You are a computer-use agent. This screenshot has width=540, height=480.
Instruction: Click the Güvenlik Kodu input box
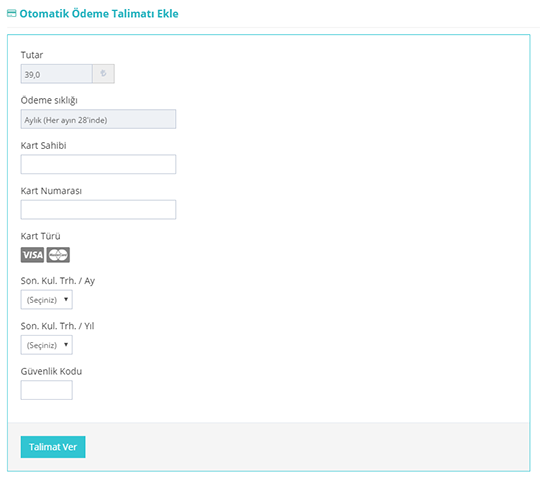(46, 390)
